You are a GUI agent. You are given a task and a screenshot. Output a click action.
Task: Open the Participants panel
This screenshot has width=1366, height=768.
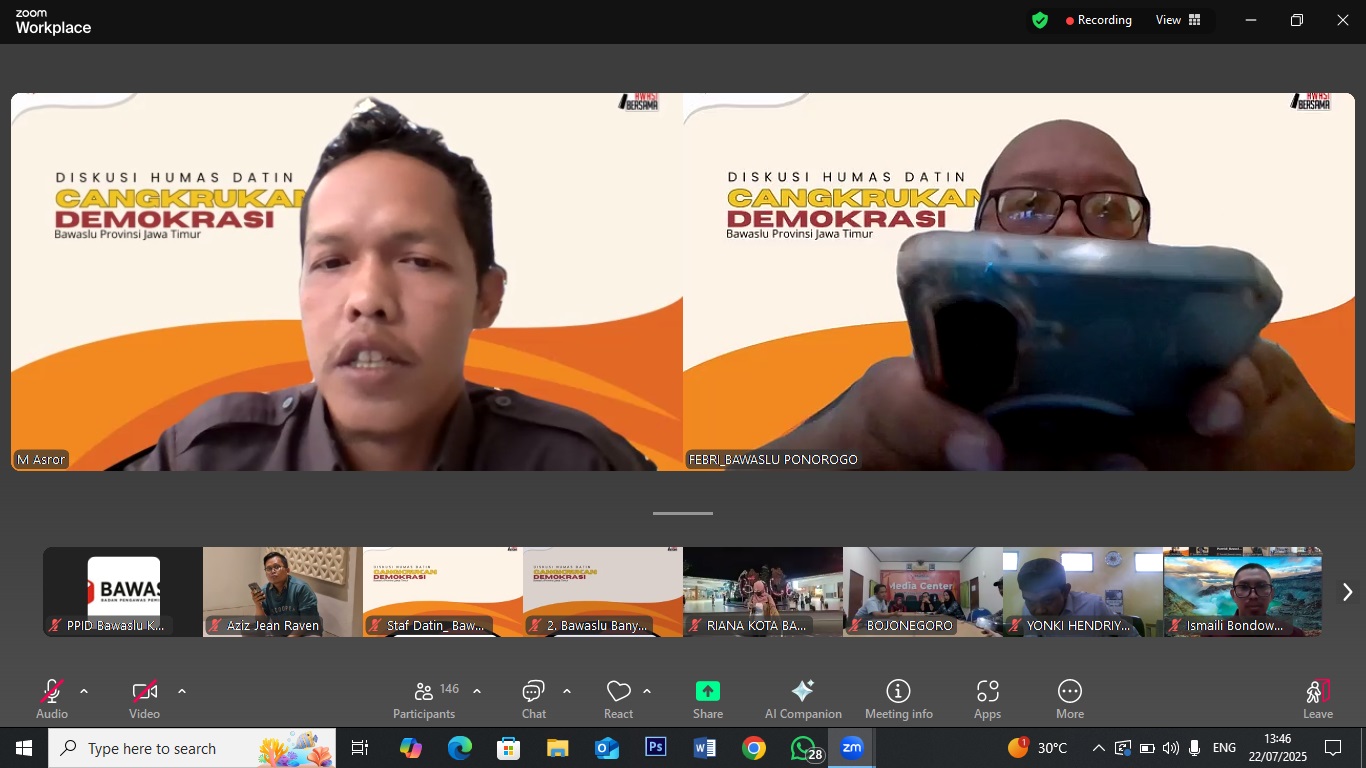[425, 699]
